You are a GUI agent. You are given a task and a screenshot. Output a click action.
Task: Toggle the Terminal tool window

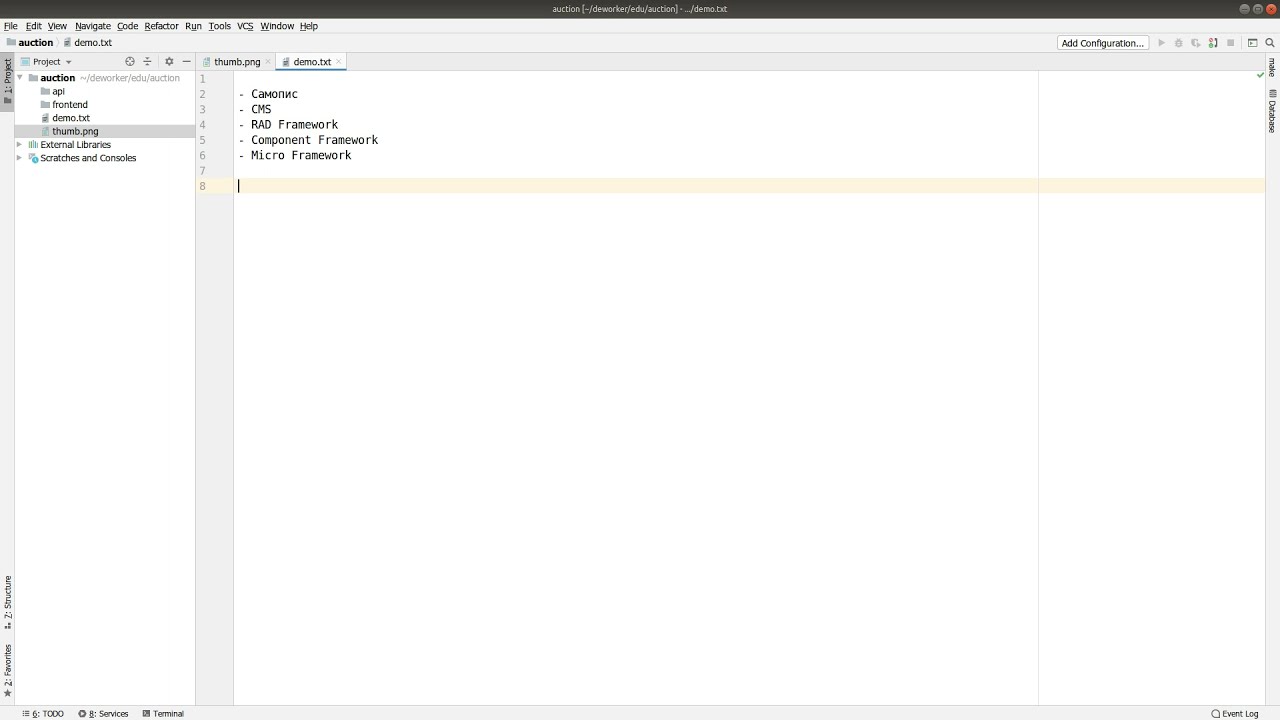click(163, 714)
